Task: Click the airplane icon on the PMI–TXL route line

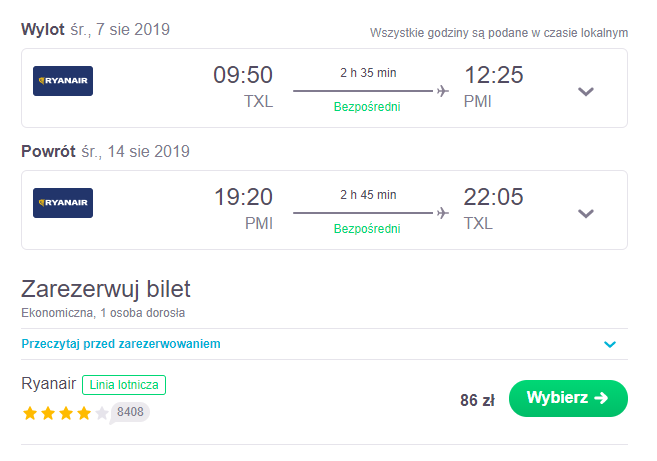Action: pos(442,213)
